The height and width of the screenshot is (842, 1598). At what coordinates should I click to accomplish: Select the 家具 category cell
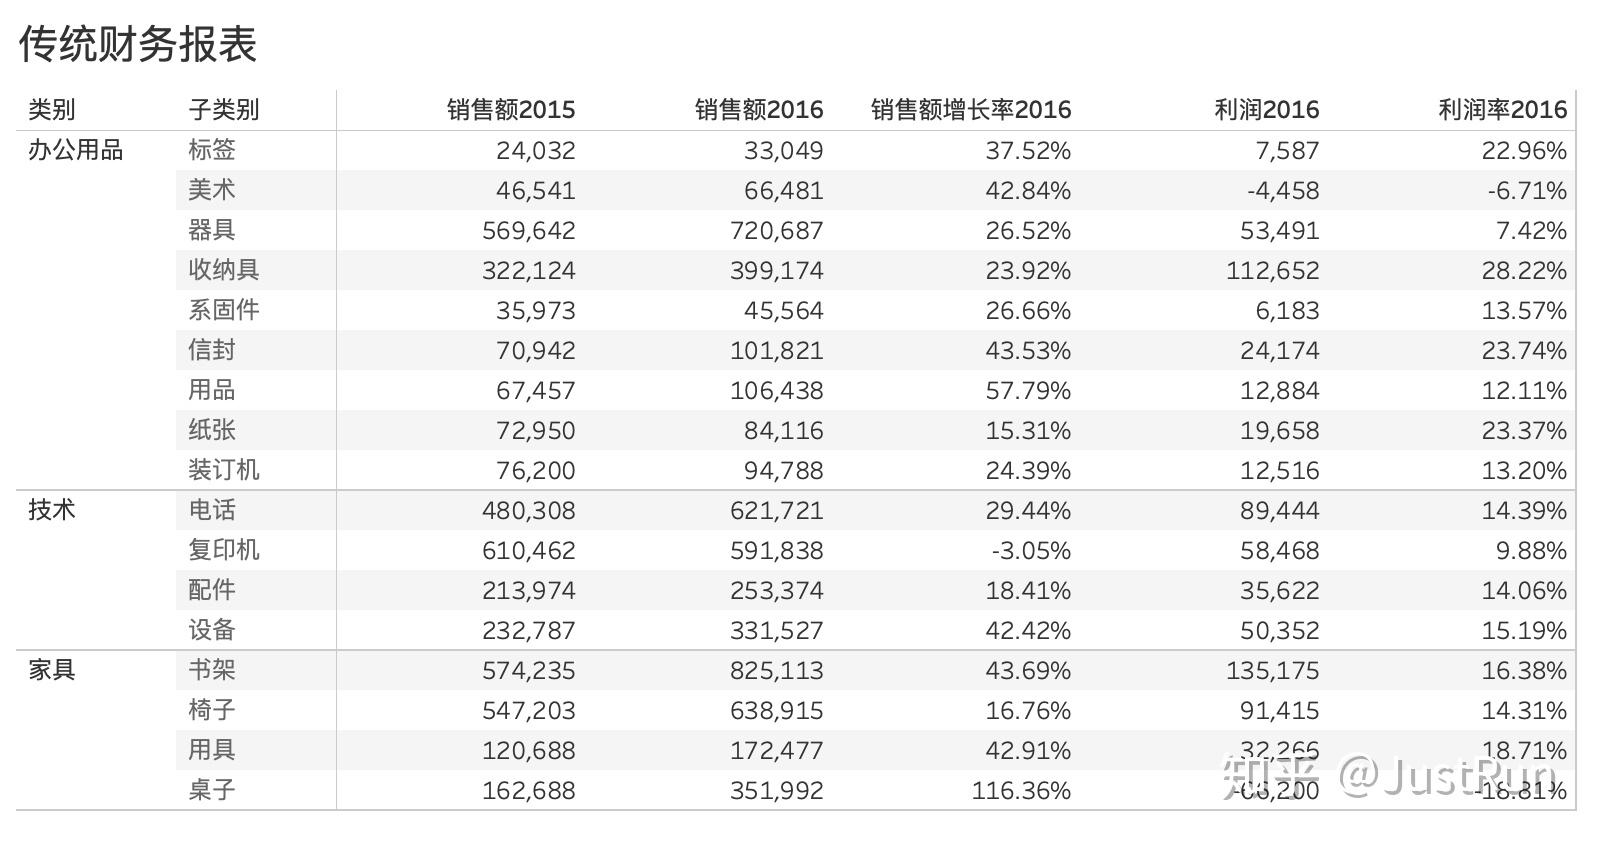(51, 670)
